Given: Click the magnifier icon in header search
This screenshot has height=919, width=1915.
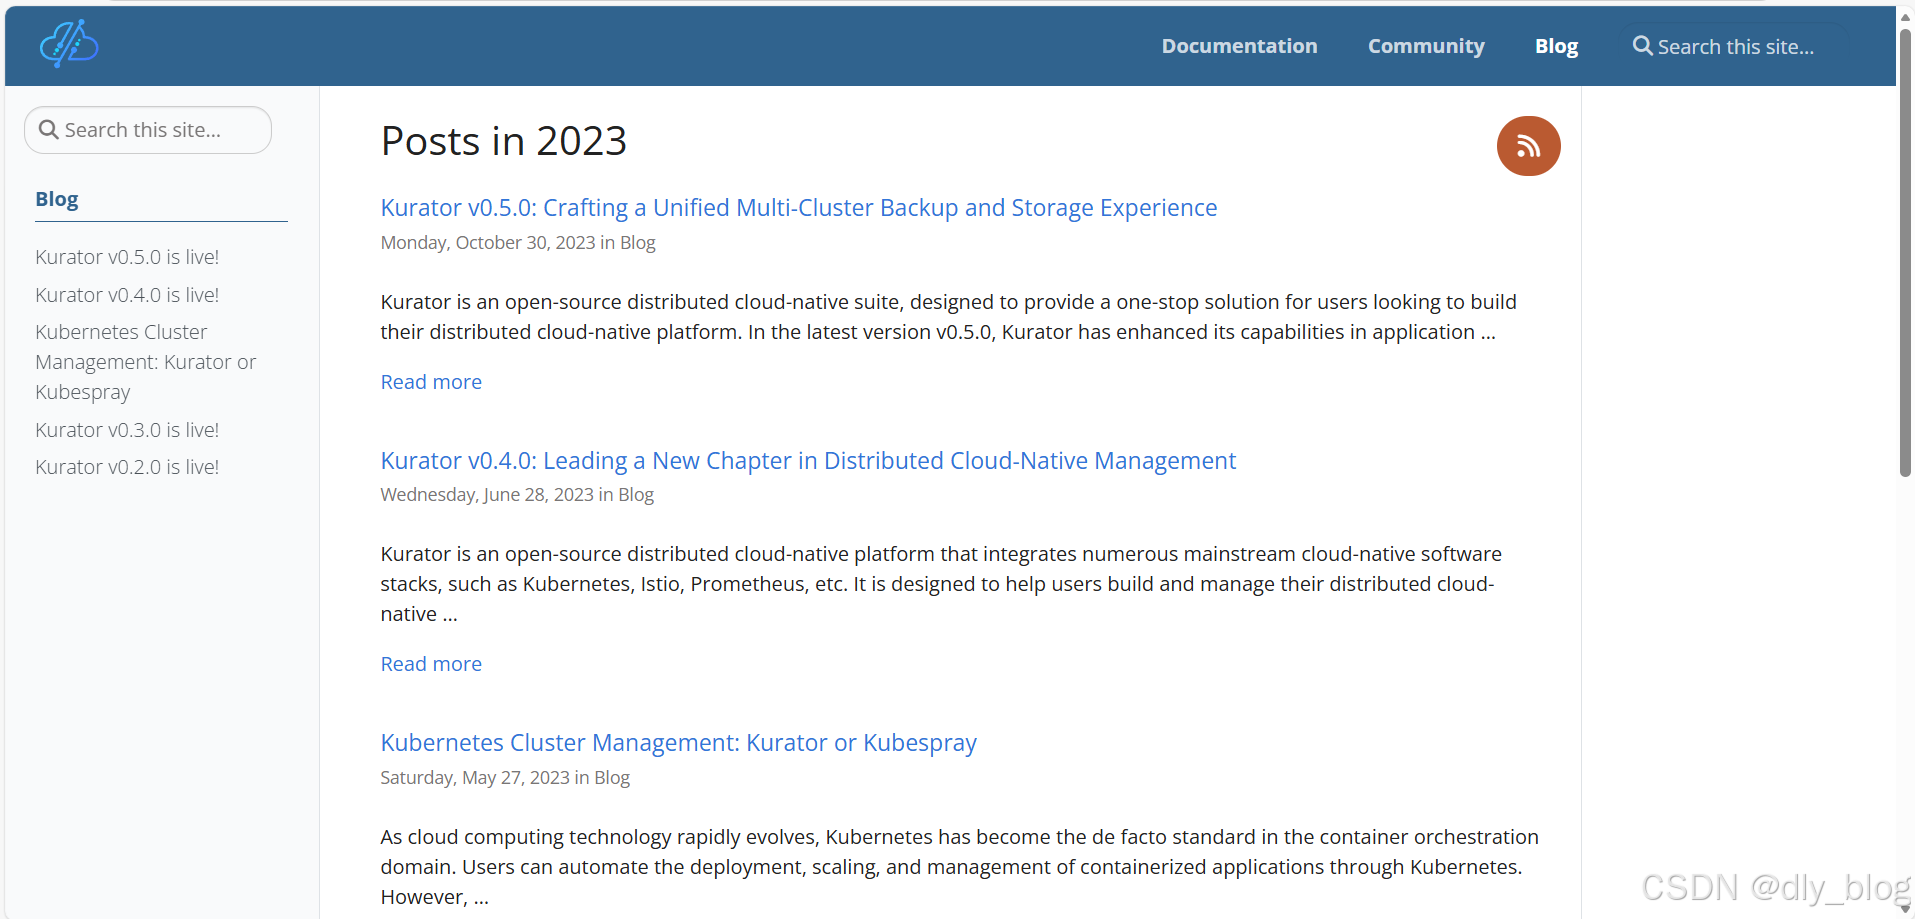Looking at the screenshot, I should 1642,46.
